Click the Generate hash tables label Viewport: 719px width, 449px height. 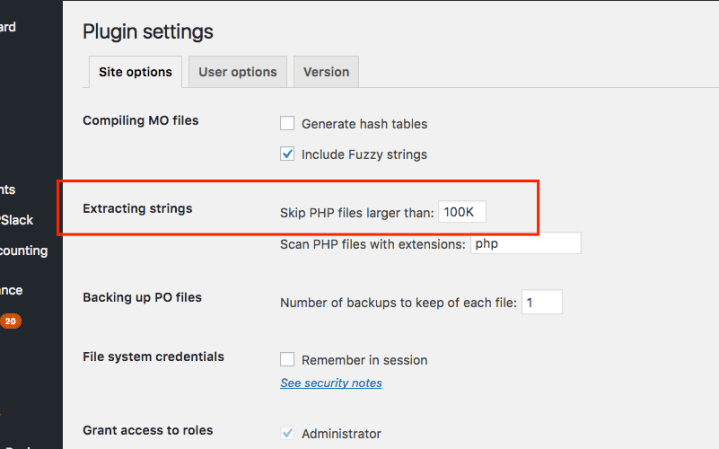click(364, 124)
